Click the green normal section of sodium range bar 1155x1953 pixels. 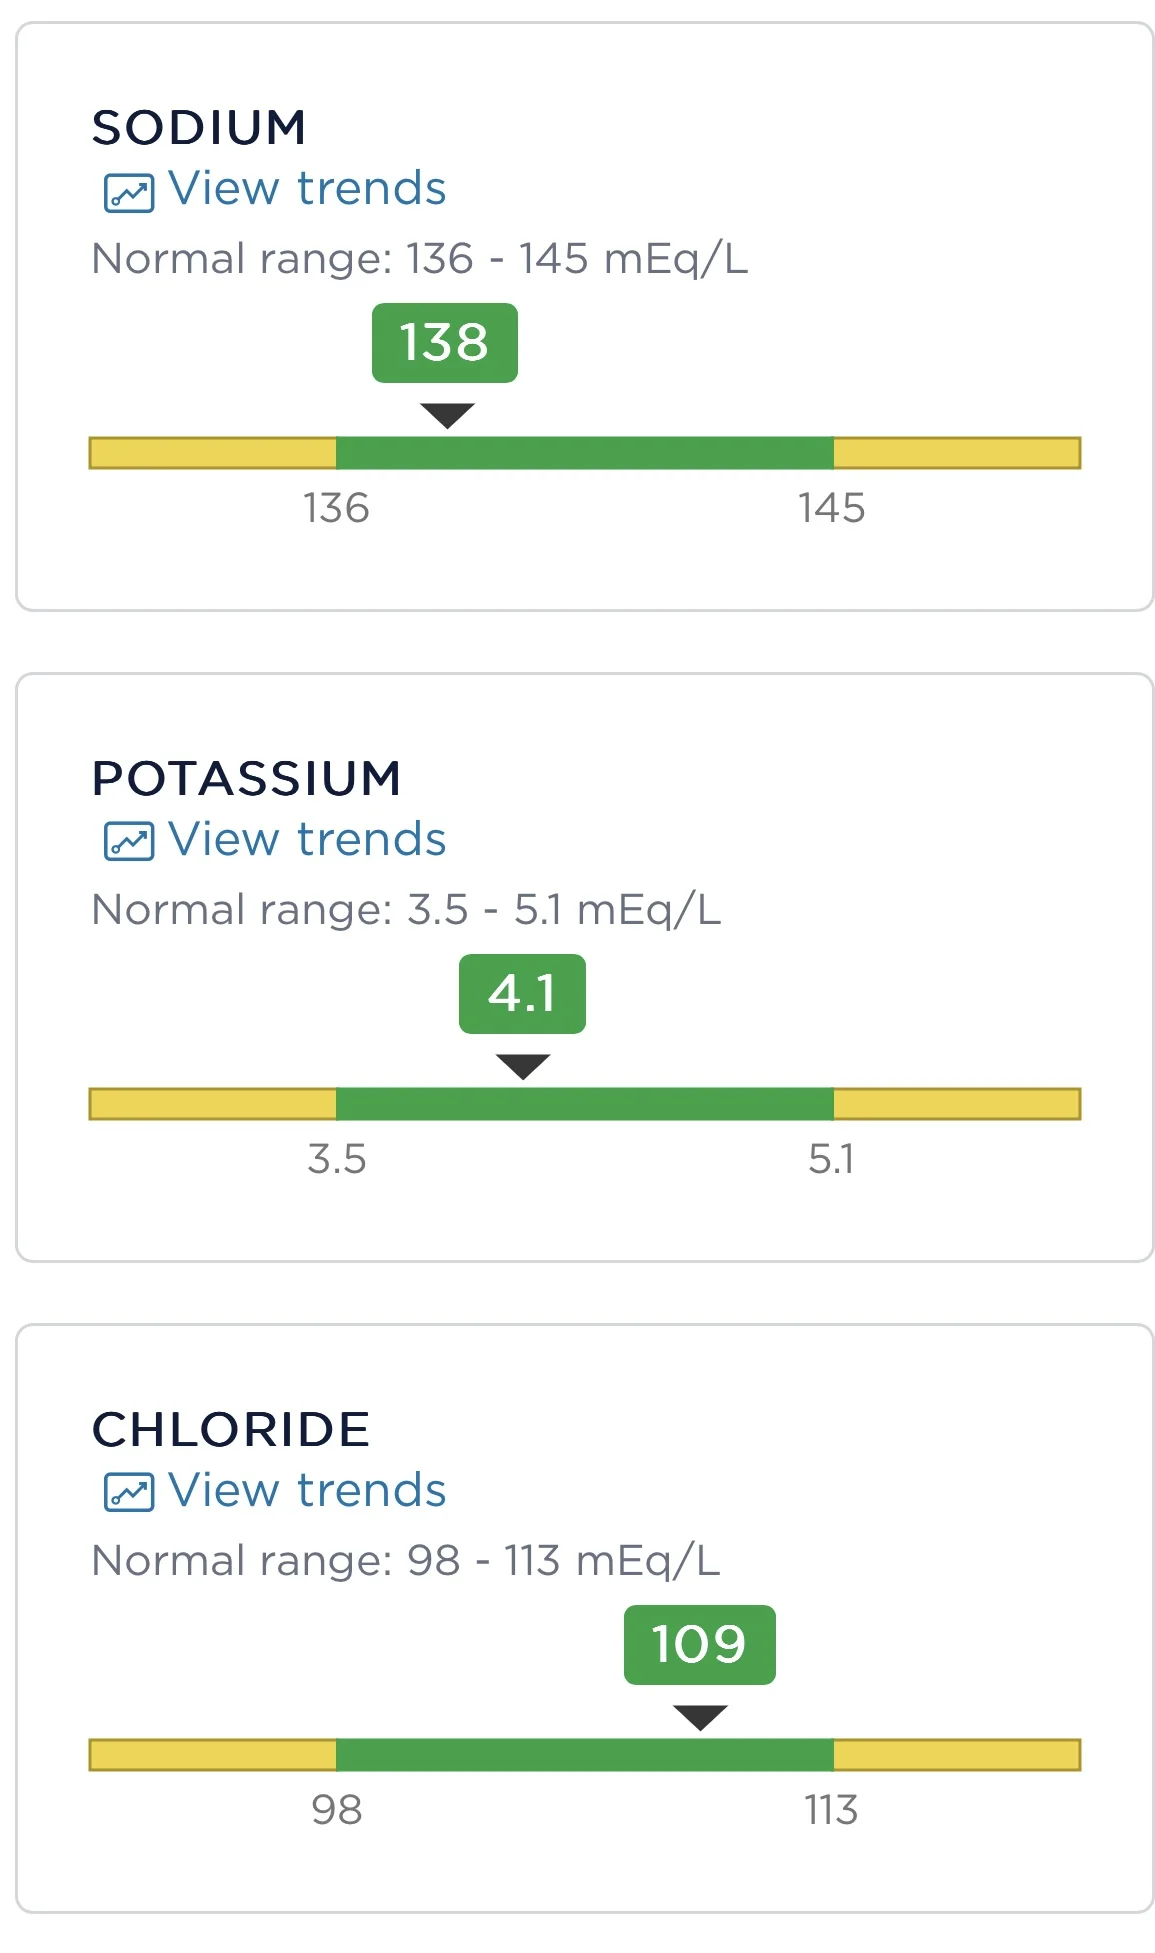(x=585, y=453)
